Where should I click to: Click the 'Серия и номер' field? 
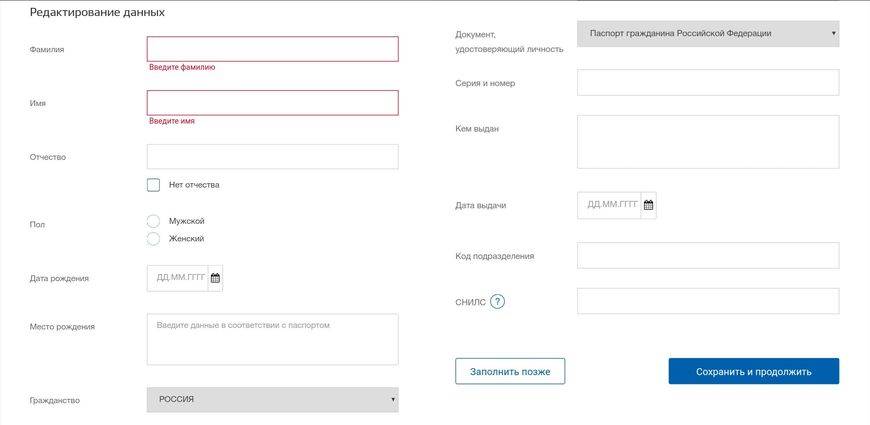point(707,82)
